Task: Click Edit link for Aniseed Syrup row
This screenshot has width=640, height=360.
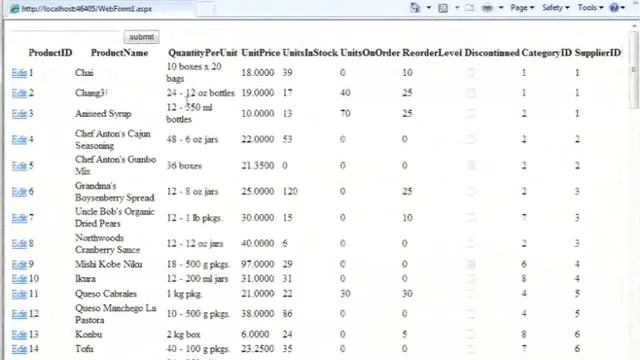Action: (19, 113)
